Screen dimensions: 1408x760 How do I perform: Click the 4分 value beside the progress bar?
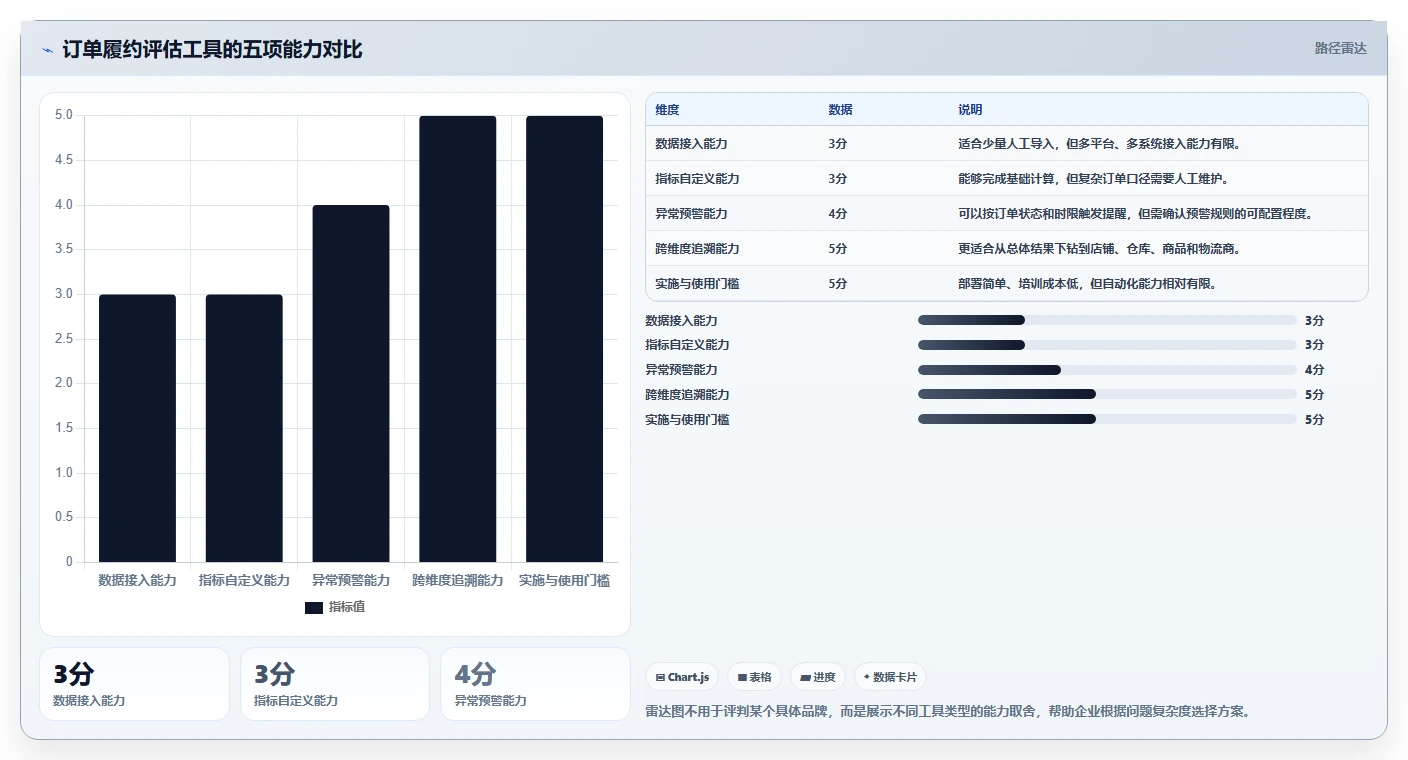(x=1314, y=370)
